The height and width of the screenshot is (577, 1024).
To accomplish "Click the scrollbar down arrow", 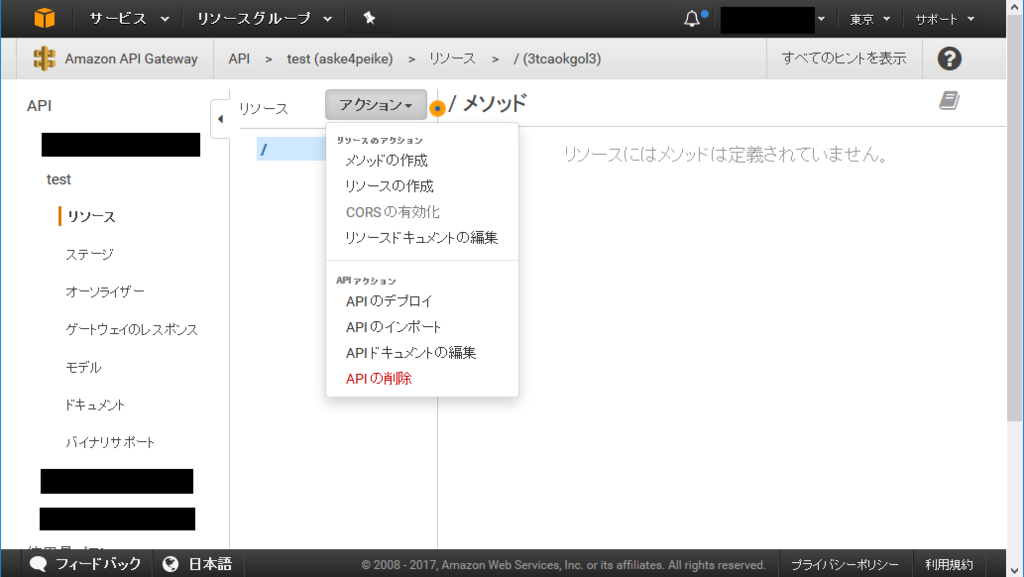I will point(1015,570).
